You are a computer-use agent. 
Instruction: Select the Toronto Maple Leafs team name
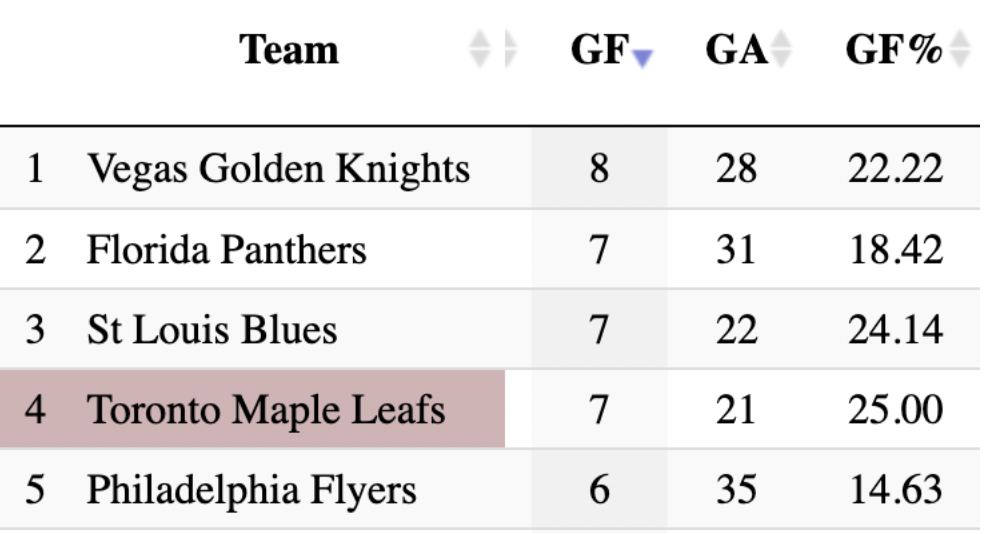(266, 409)
